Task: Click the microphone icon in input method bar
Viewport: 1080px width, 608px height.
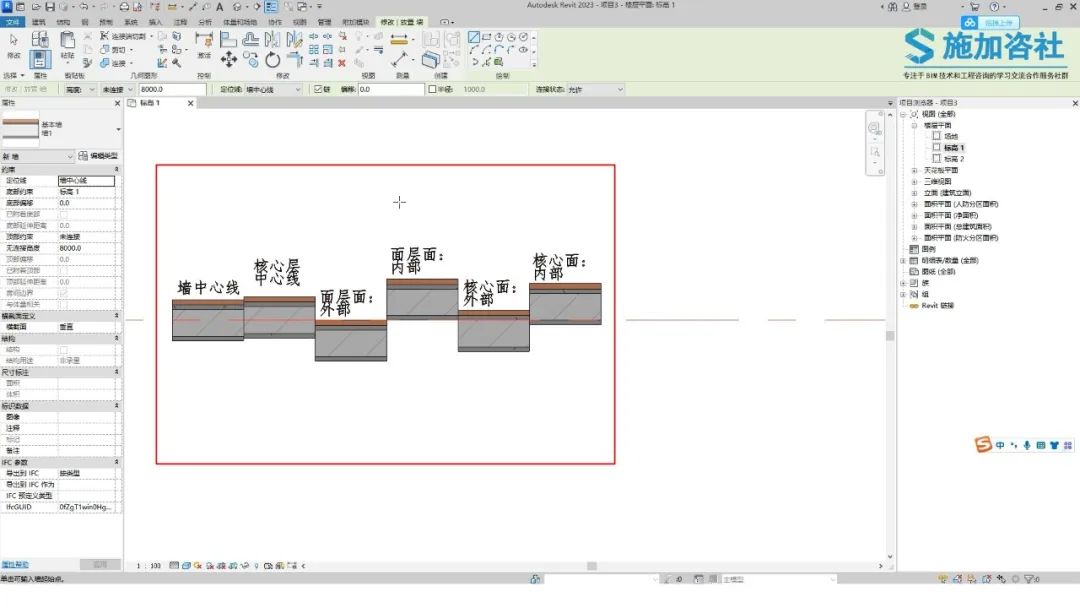Action: point(1026,445)
